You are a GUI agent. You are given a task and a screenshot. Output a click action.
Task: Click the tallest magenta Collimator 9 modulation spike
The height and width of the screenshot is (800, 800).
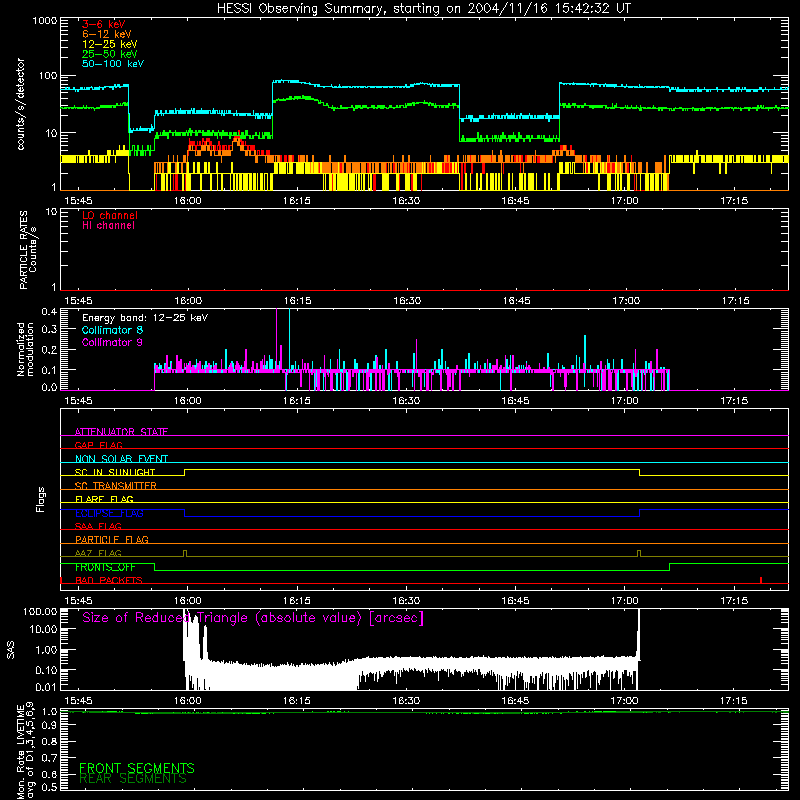pyautogui.click(x=277, y=337)
